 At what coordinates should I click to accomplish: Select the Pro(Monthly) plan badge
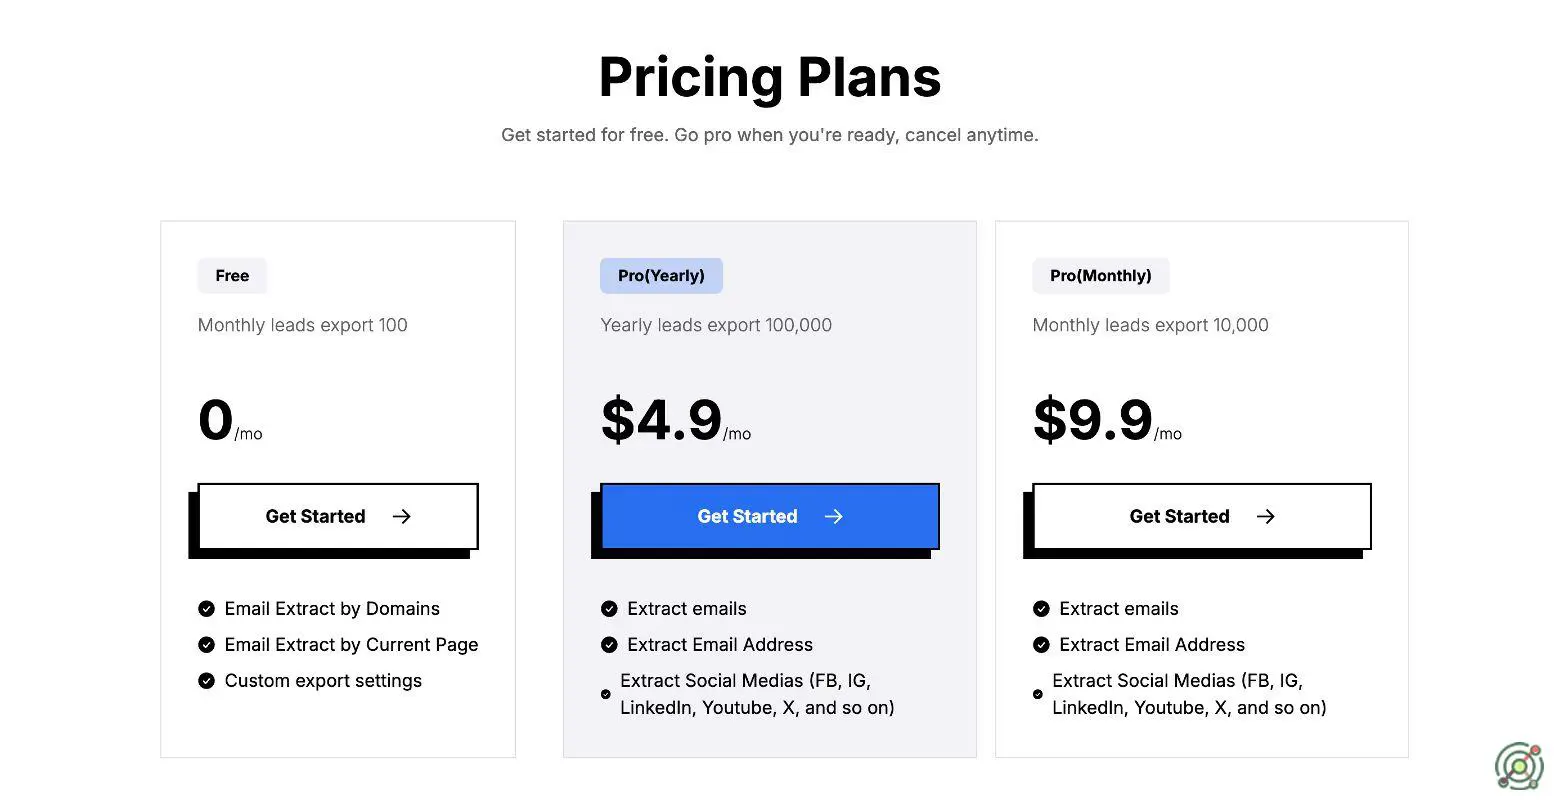point(1100,276)
